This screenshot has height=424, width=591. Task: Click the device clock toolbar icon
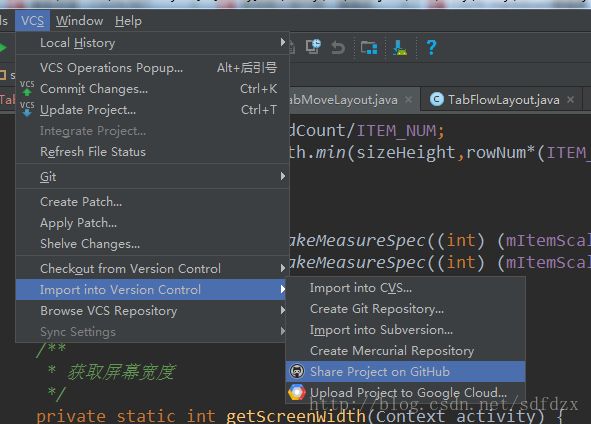pos(313,47)
